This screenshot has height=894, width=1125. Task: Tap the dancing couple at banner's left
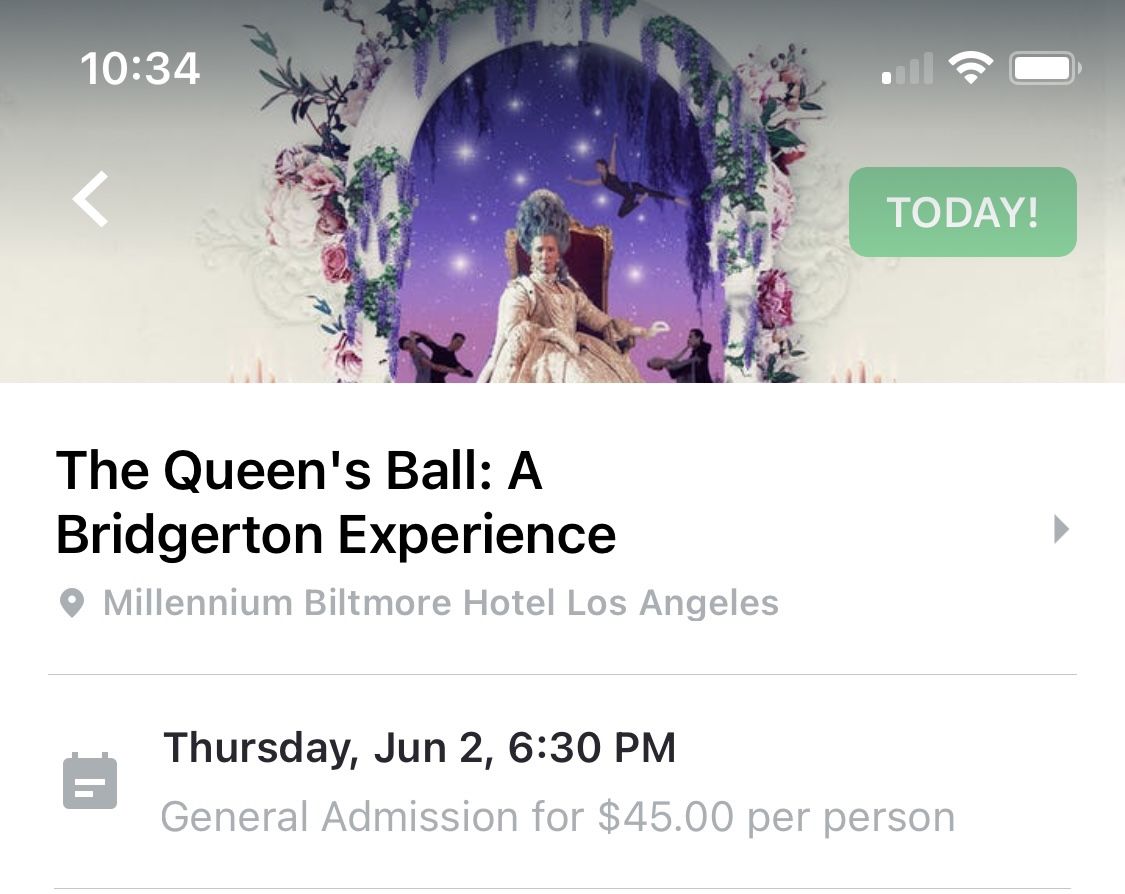click(435, 355)
